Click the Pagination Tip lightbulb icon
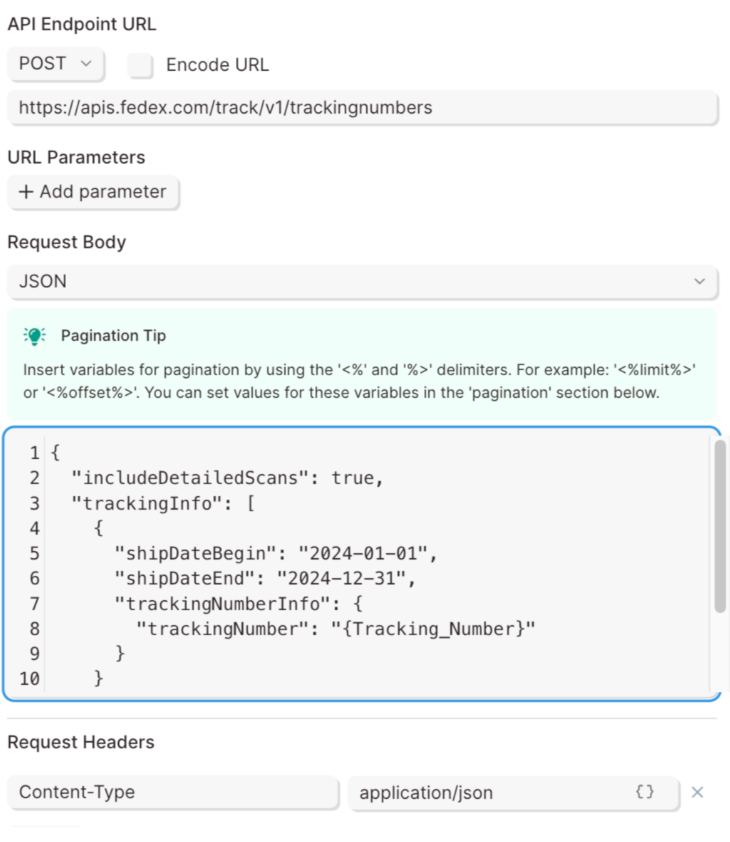 click(34, 336)
